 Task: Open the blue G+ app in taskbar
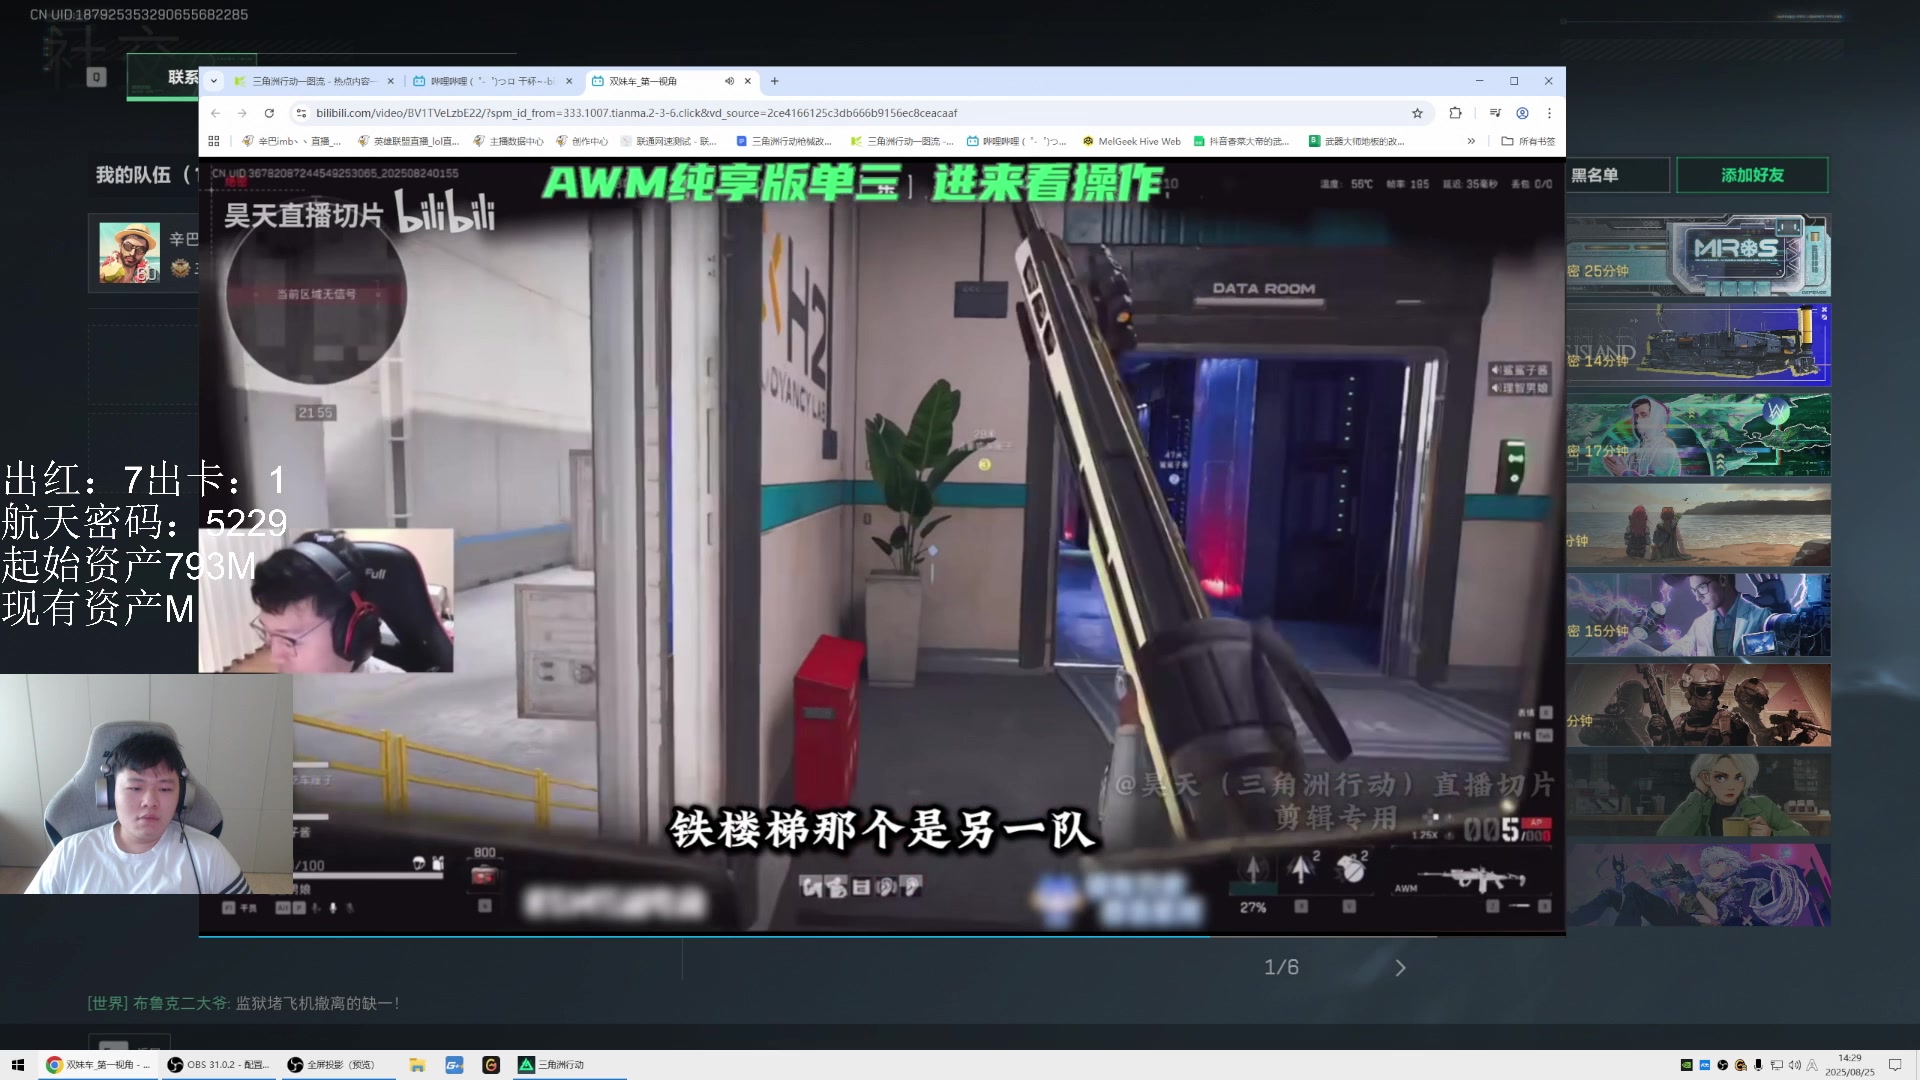[454, 1065]
